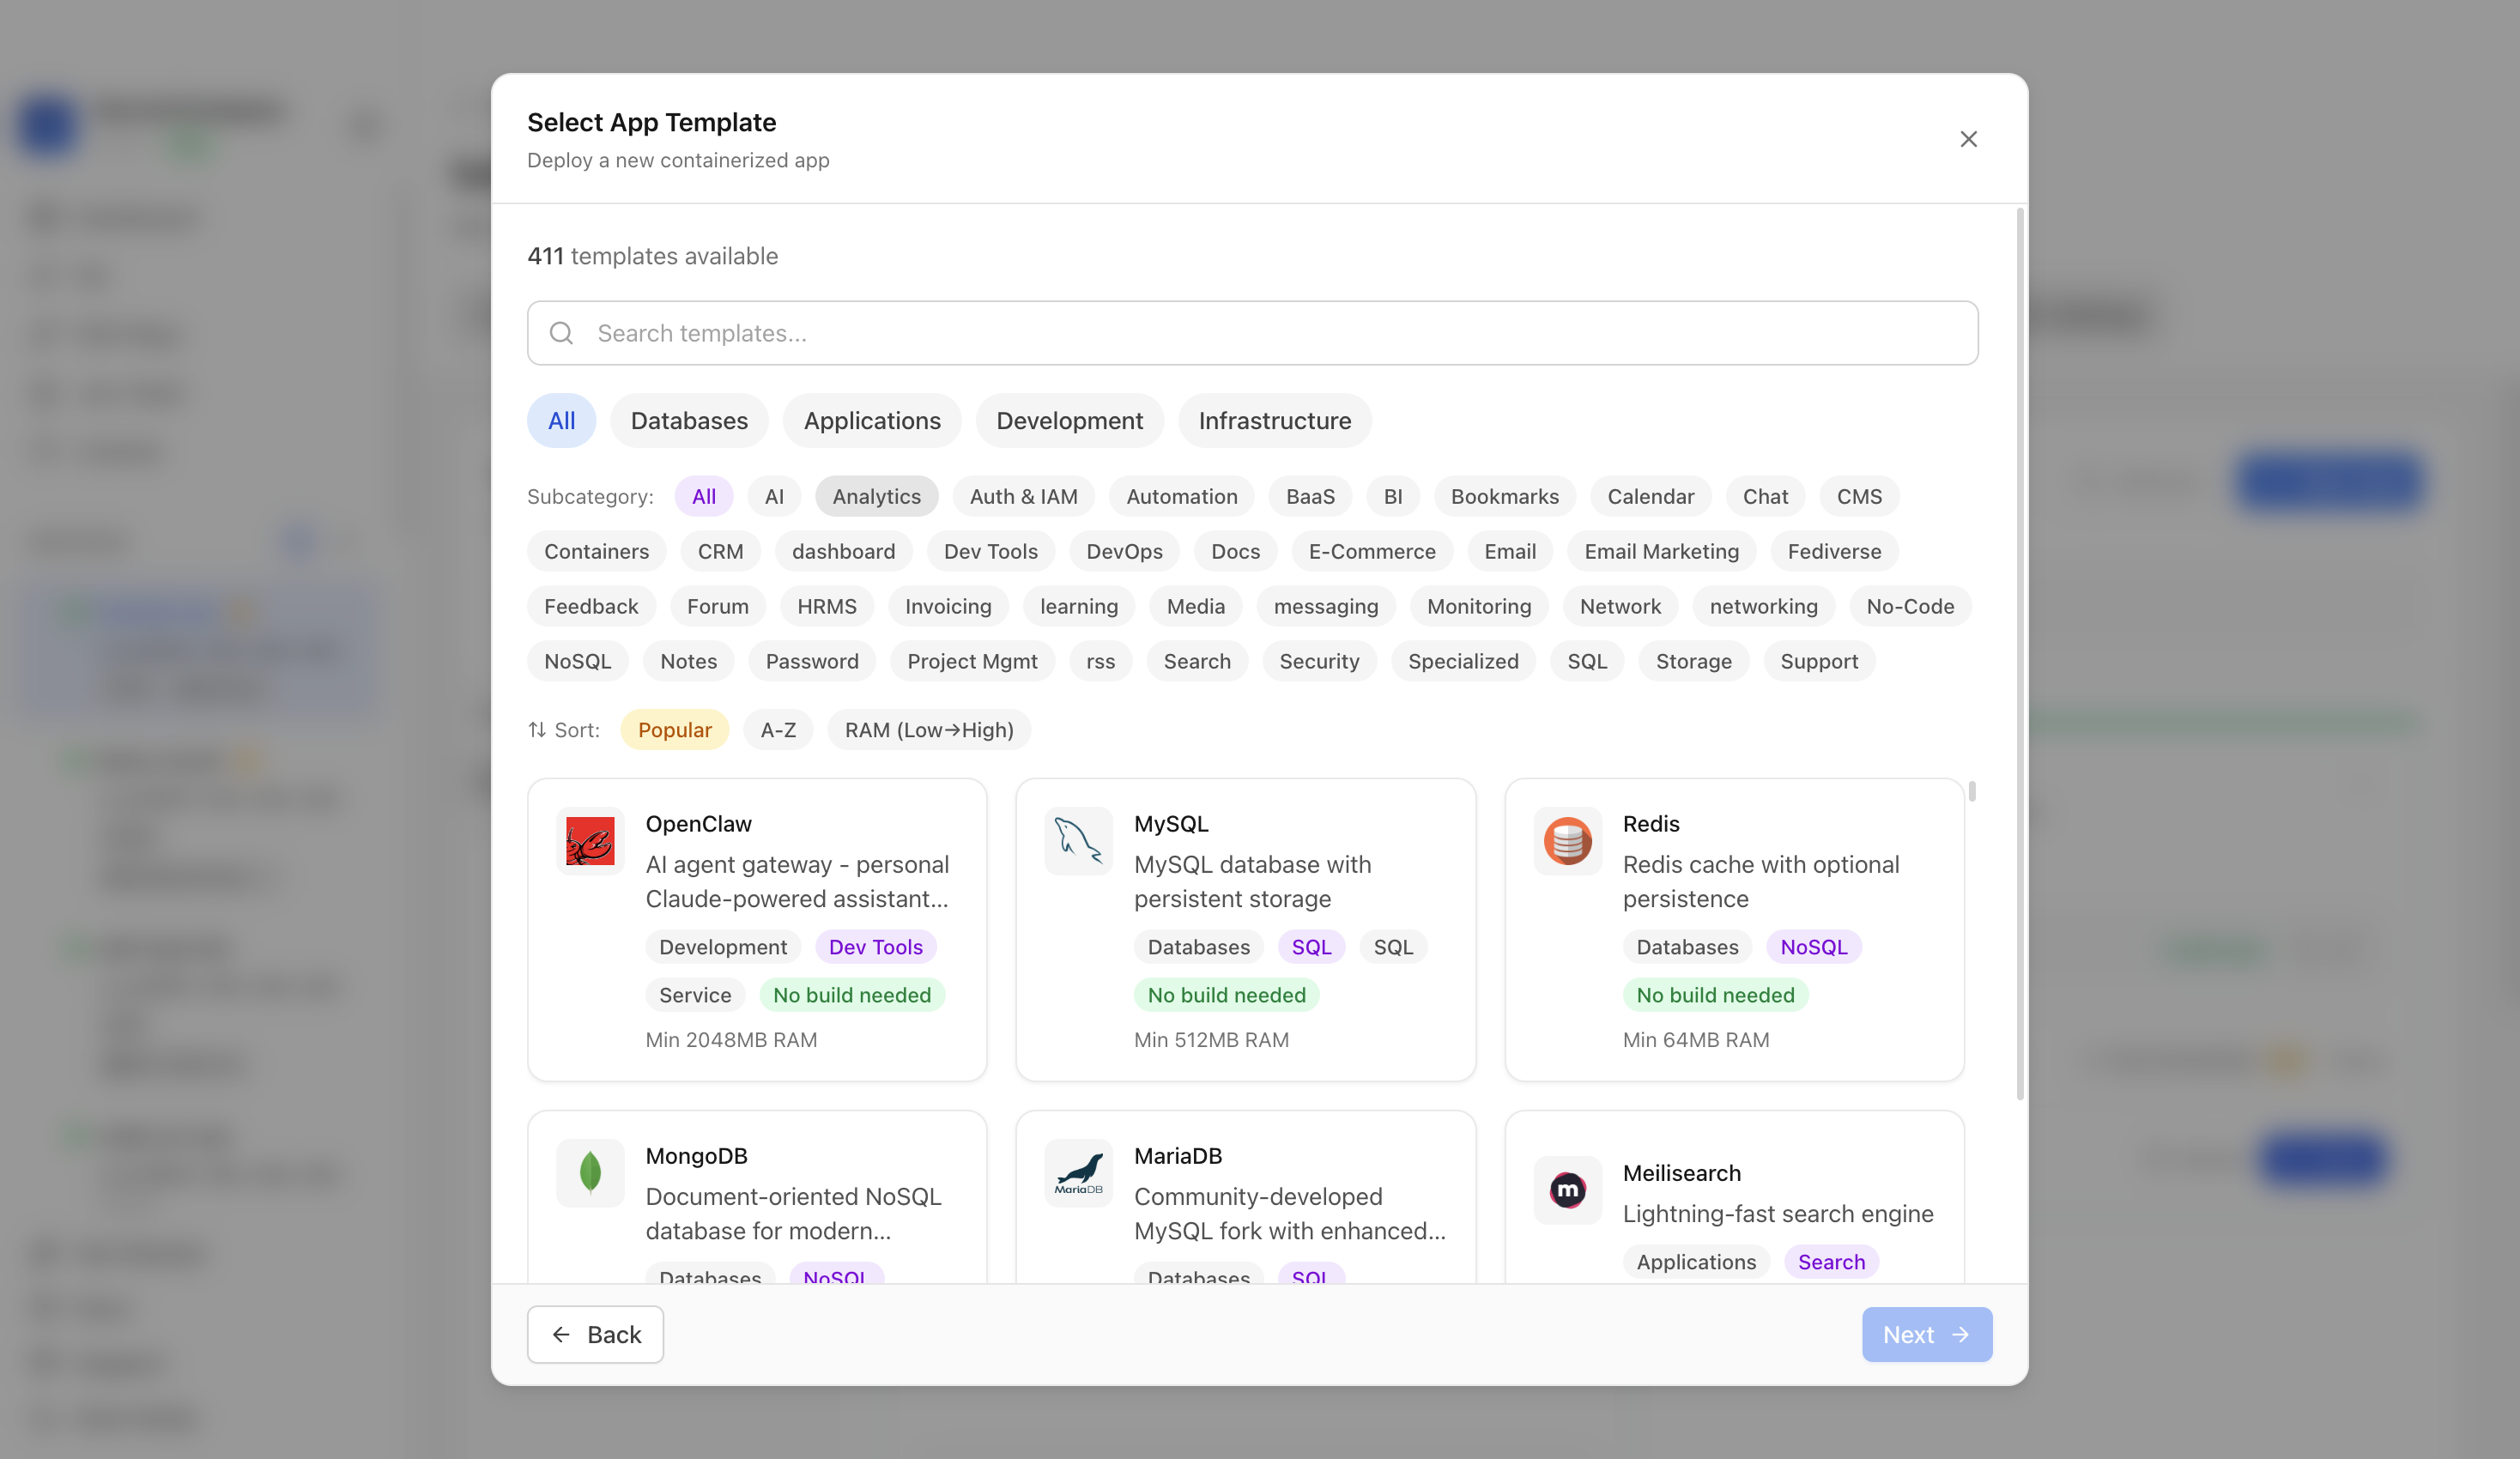Close the Select App Template dialog
The image size is (2520, 1459).
point(1968,139)
